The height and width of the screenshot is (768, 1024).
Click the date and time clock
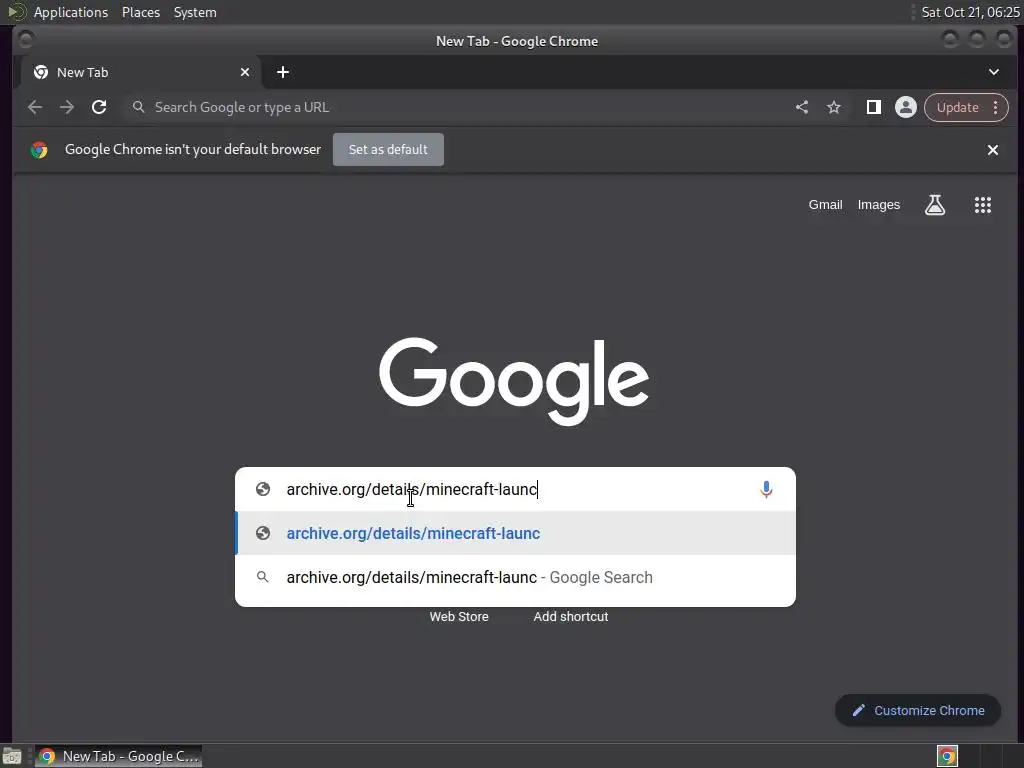pyautogui.click(x=970, y=12)
